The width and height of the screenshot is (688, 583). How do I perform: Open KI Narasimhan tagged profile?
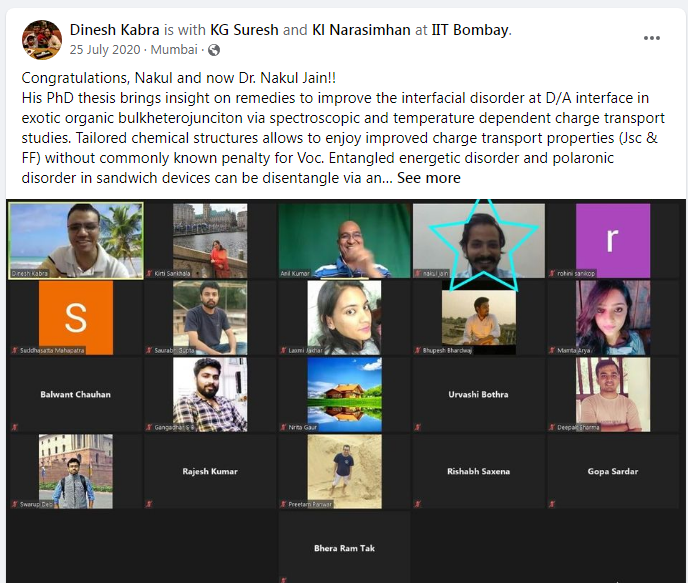click(361, 30)
